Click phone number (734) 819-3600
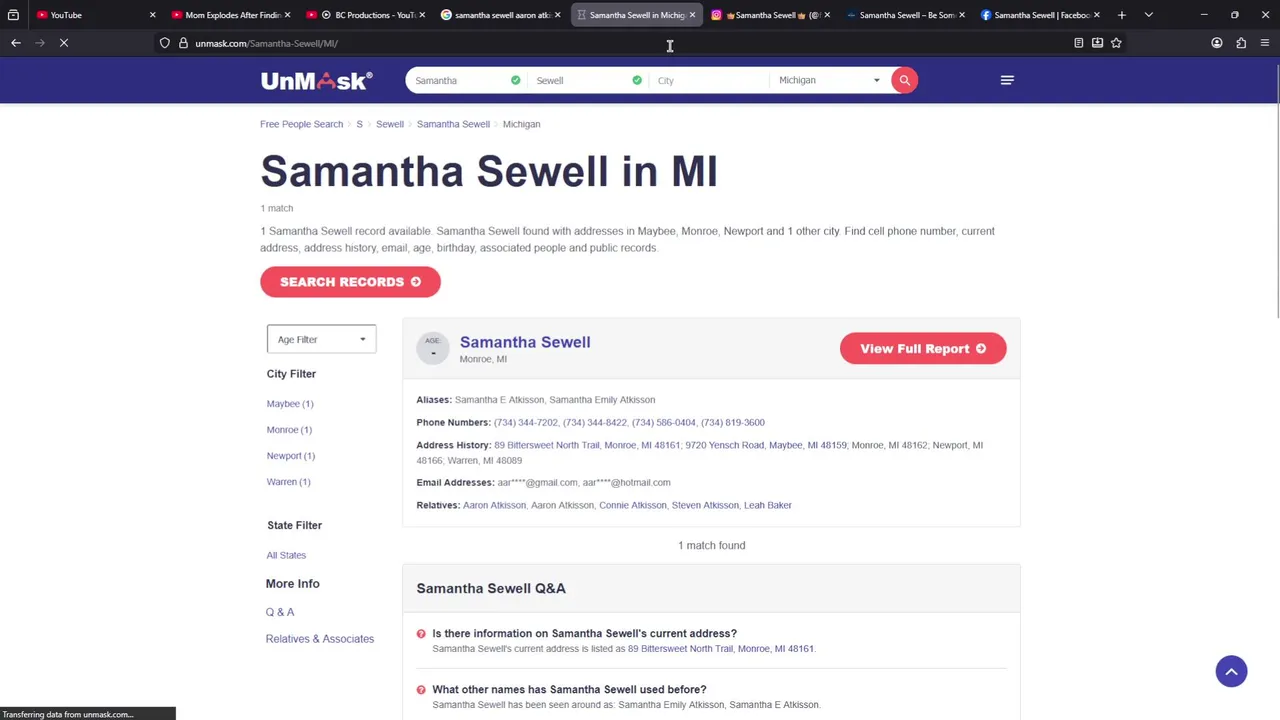This screenshot has width=1280, height=720. pyautogui.click(x=733, y=422)
